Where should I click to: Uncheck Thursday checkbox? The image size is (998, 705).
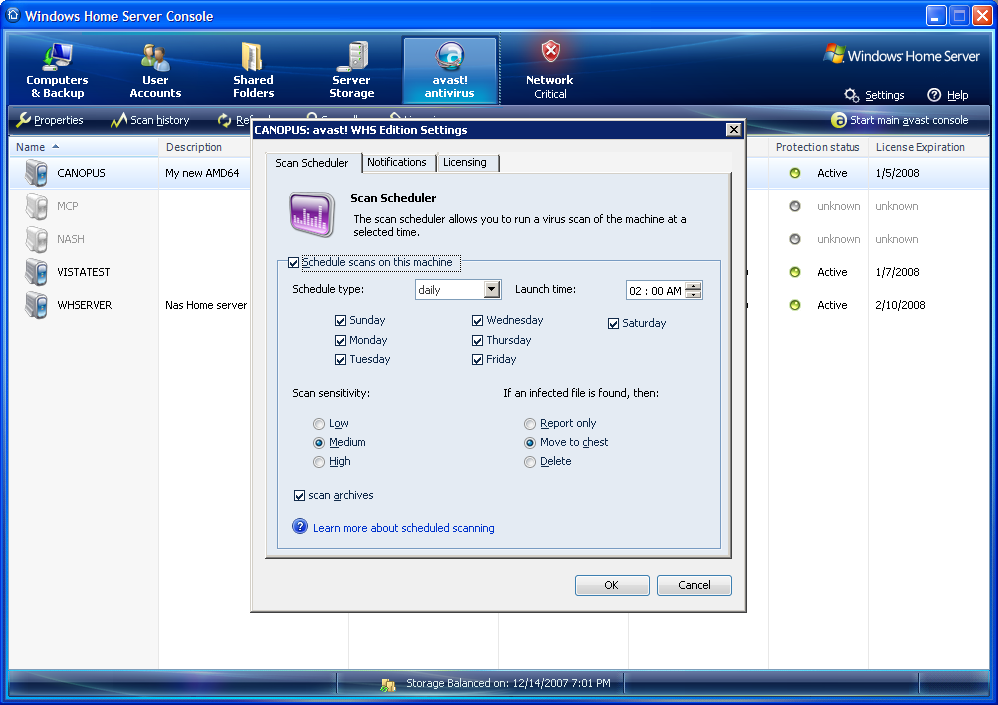(x=477, y=340)
